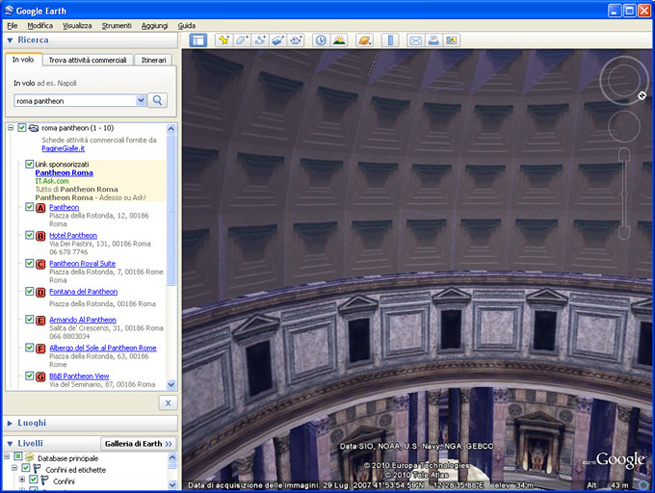Click the Print icon in toolbar

[x=434, y=41]
